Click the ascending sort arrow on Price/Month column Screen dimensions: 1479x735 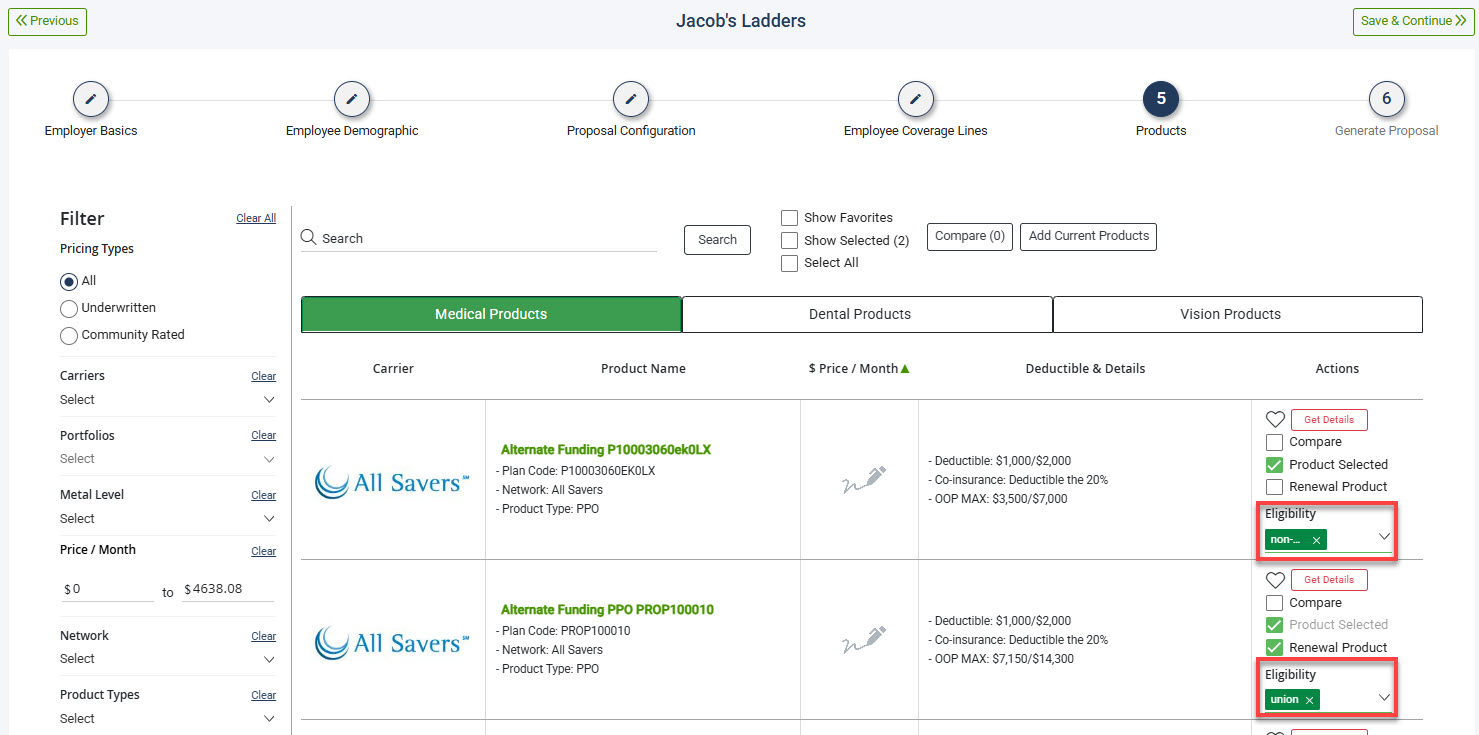pyautogui.click(x=905, y=367)
